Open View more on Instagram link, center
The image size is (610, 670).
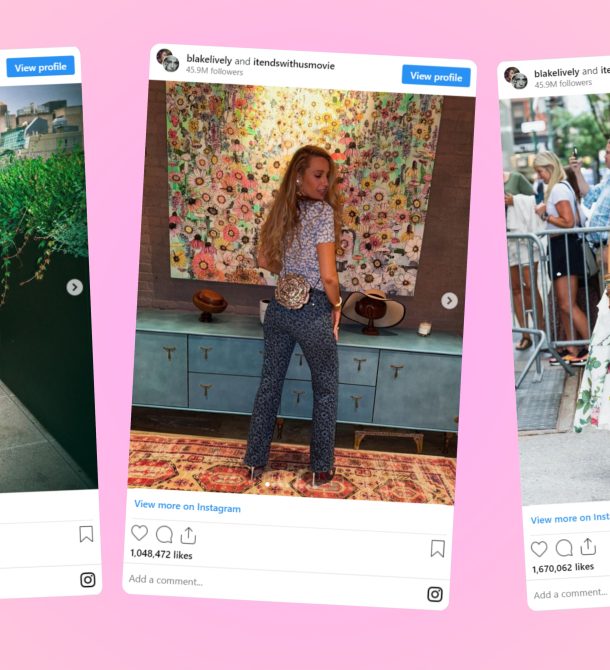[x=187, y=506]
